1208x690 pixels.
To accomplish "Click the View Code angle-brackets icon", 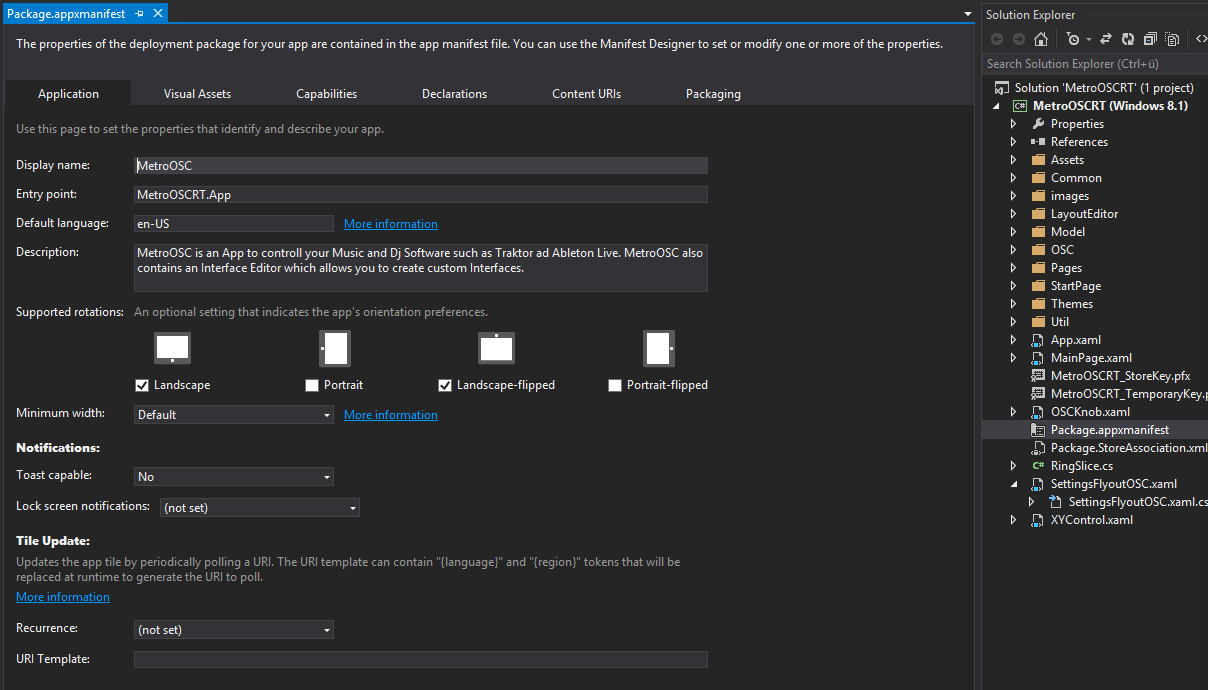I will tap(1201, 39).
